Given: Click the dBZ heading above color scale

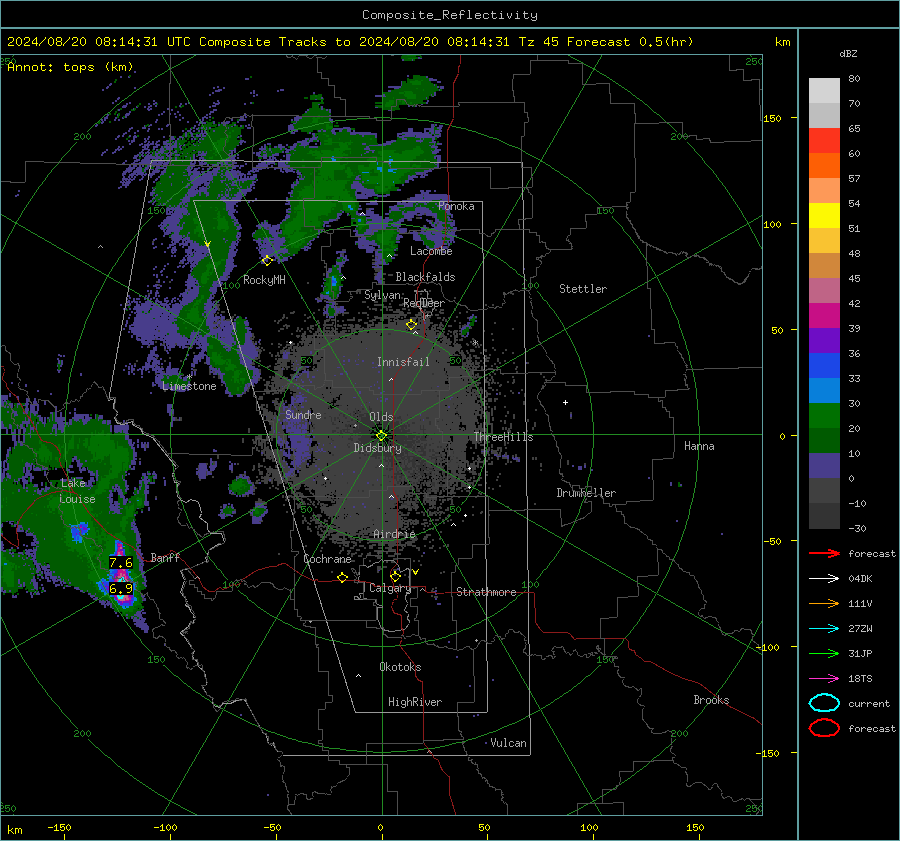Looking at the screenshot, I should pos(848,53).
